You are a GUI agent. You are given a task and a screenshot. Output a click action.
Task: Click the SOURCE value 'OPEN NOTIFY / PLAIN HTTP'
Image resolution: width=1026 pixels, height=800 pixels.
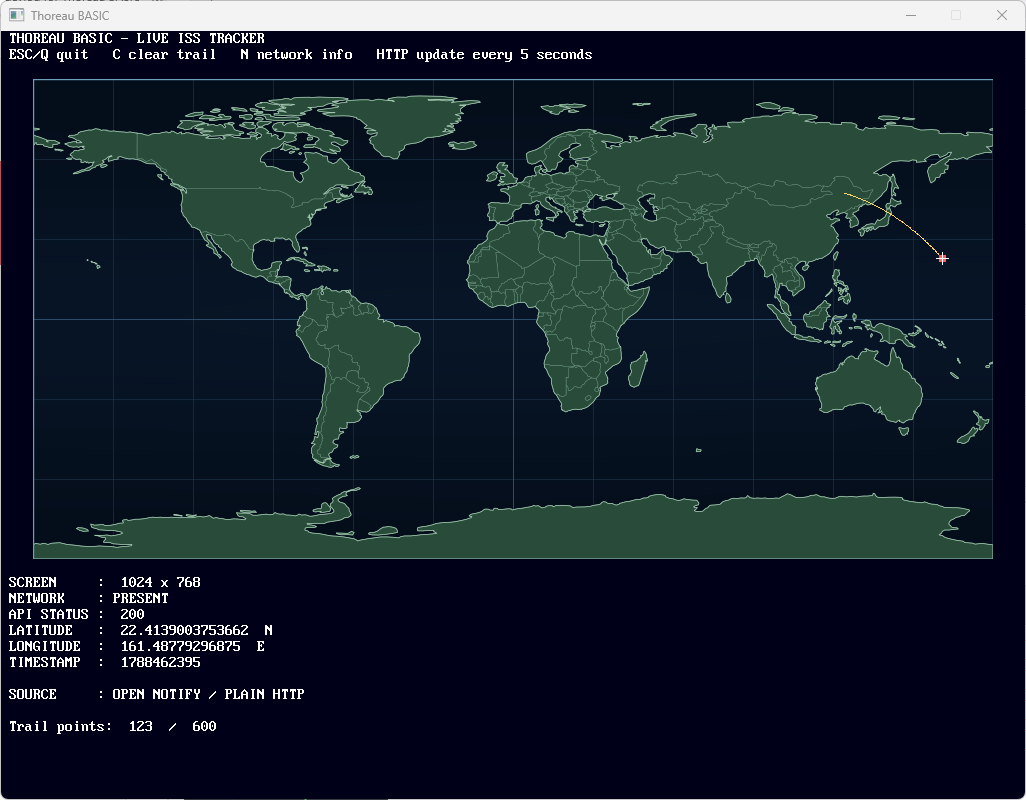coord(208,694)
